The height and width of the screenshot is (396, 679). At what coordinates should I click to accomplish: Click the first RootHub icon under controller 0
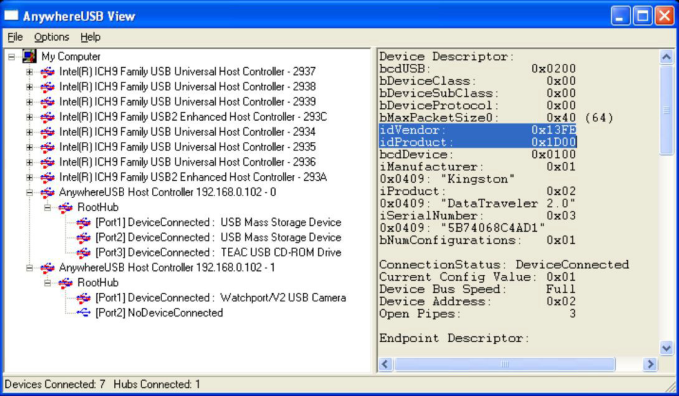65,208
